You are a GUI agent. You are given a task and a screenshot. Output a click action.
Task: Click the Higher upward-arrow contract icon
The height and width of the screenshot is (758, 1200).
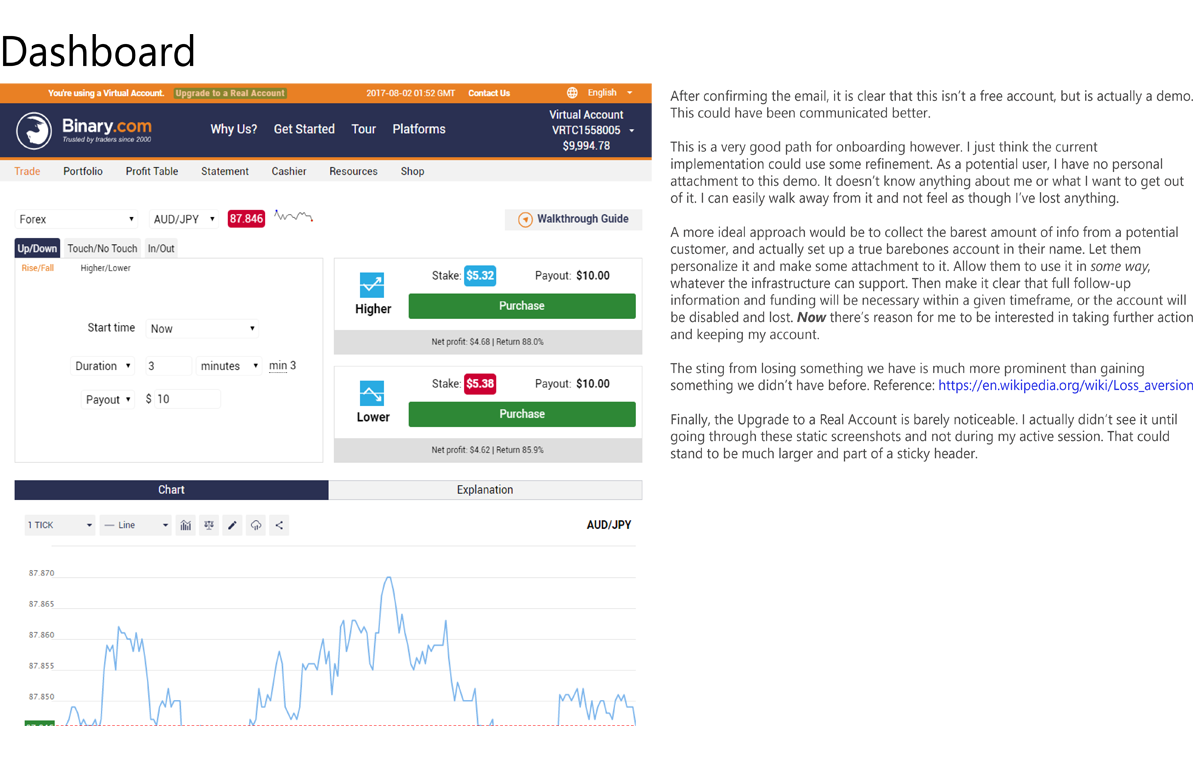[372, 285]
